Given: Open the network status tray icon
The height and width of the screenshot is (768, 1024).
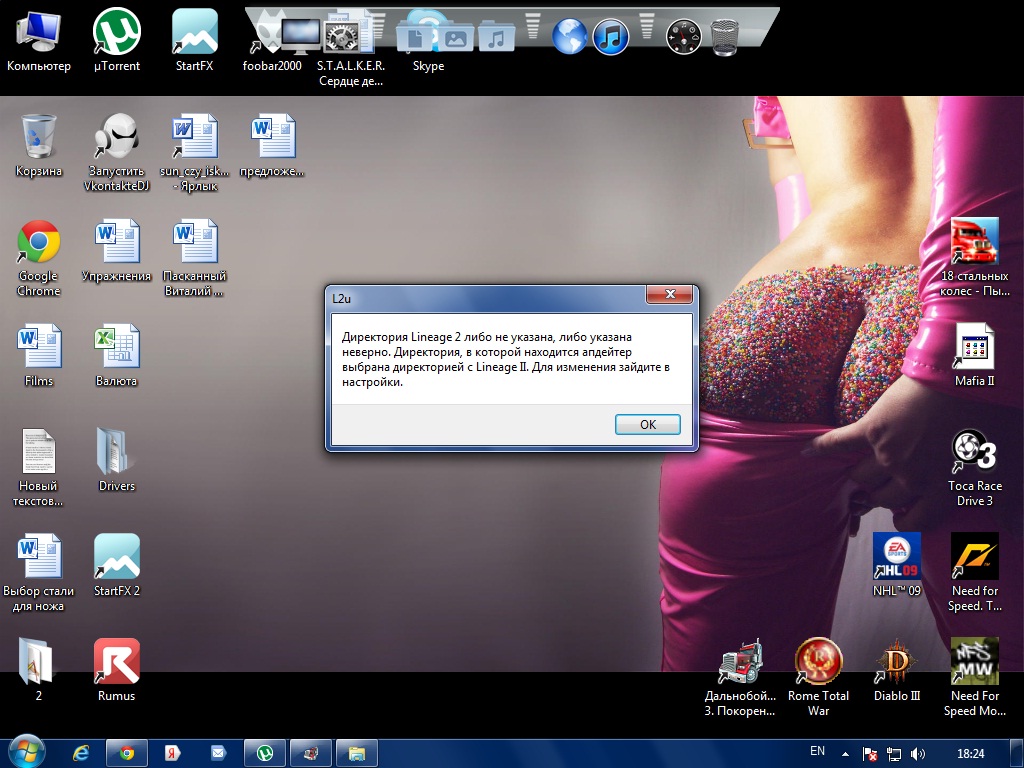Looking at the screenshot, I should [x=893, y=754].
